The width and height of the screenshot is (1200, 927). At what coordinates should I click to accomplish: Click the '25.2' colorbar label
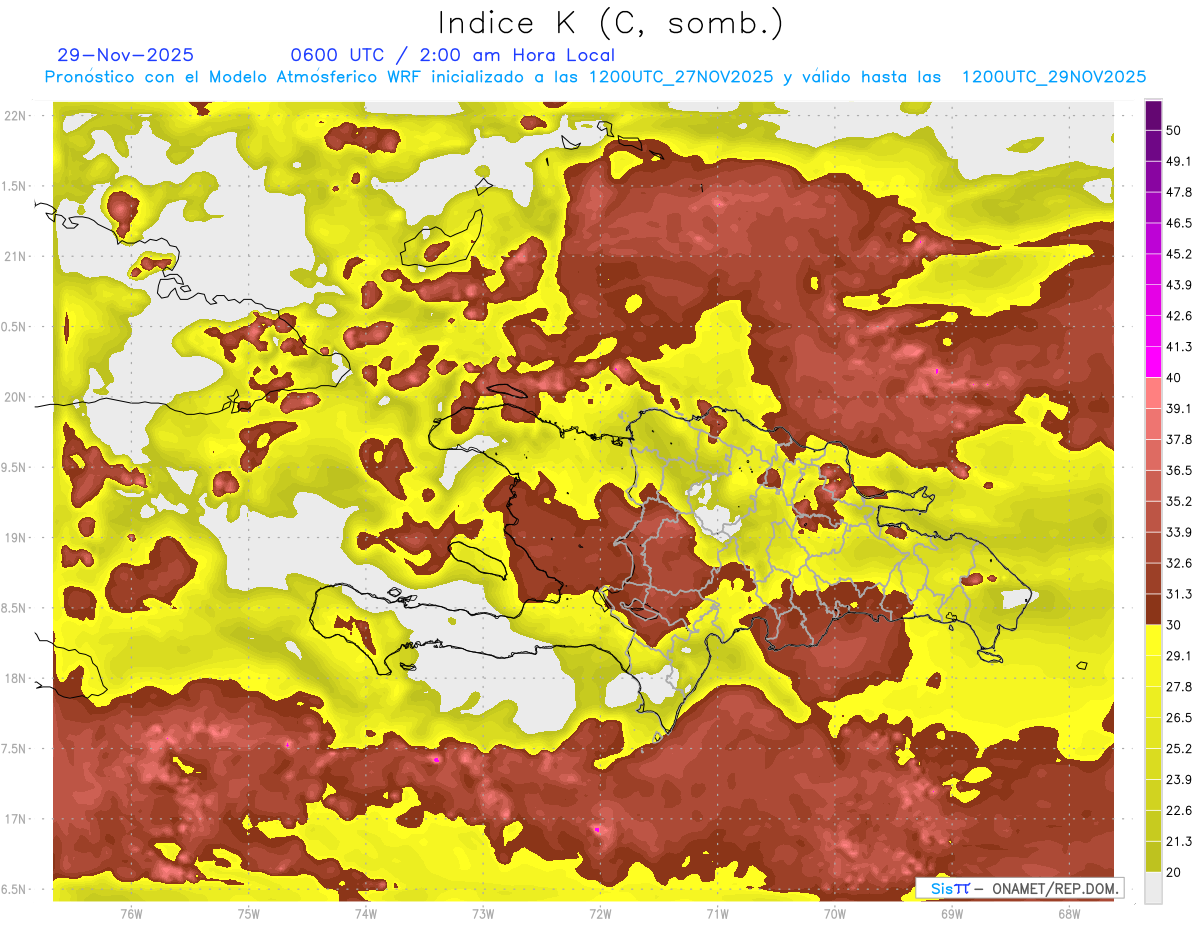[x=1180, y=749]
